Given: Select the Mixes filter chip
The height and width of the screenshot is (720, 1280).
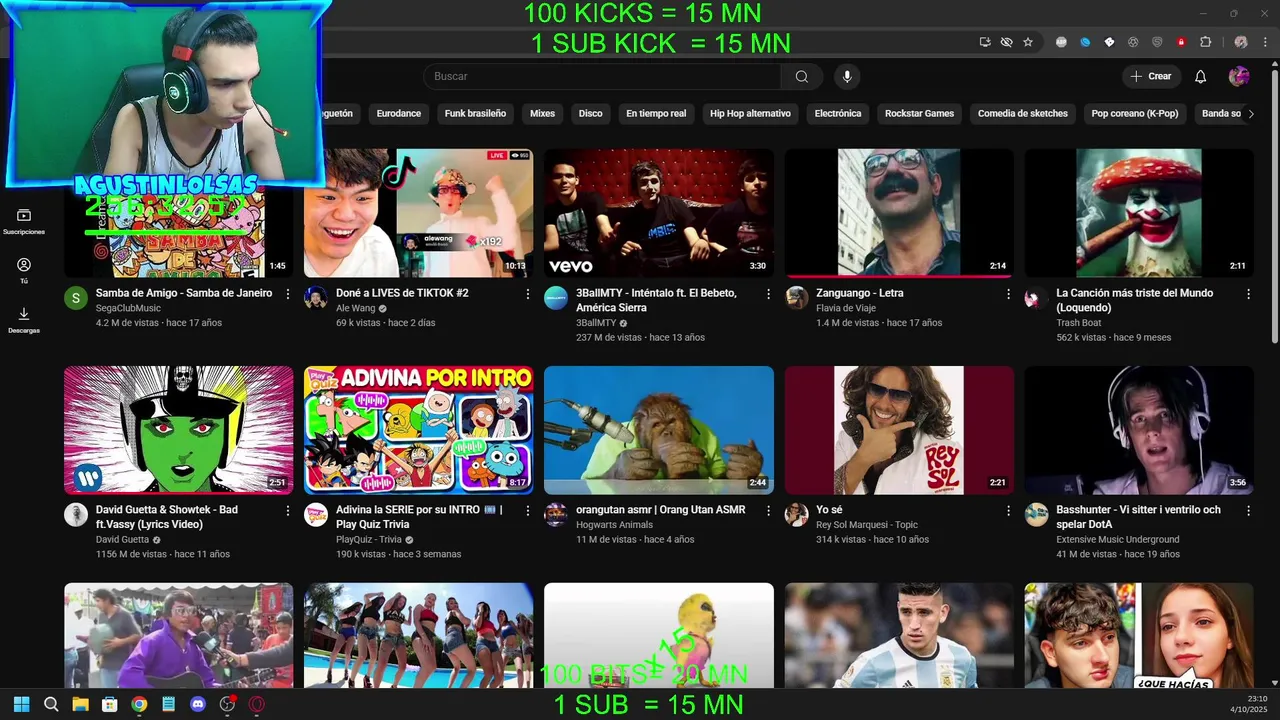Looking at the screenshot, I should [542, 114].
